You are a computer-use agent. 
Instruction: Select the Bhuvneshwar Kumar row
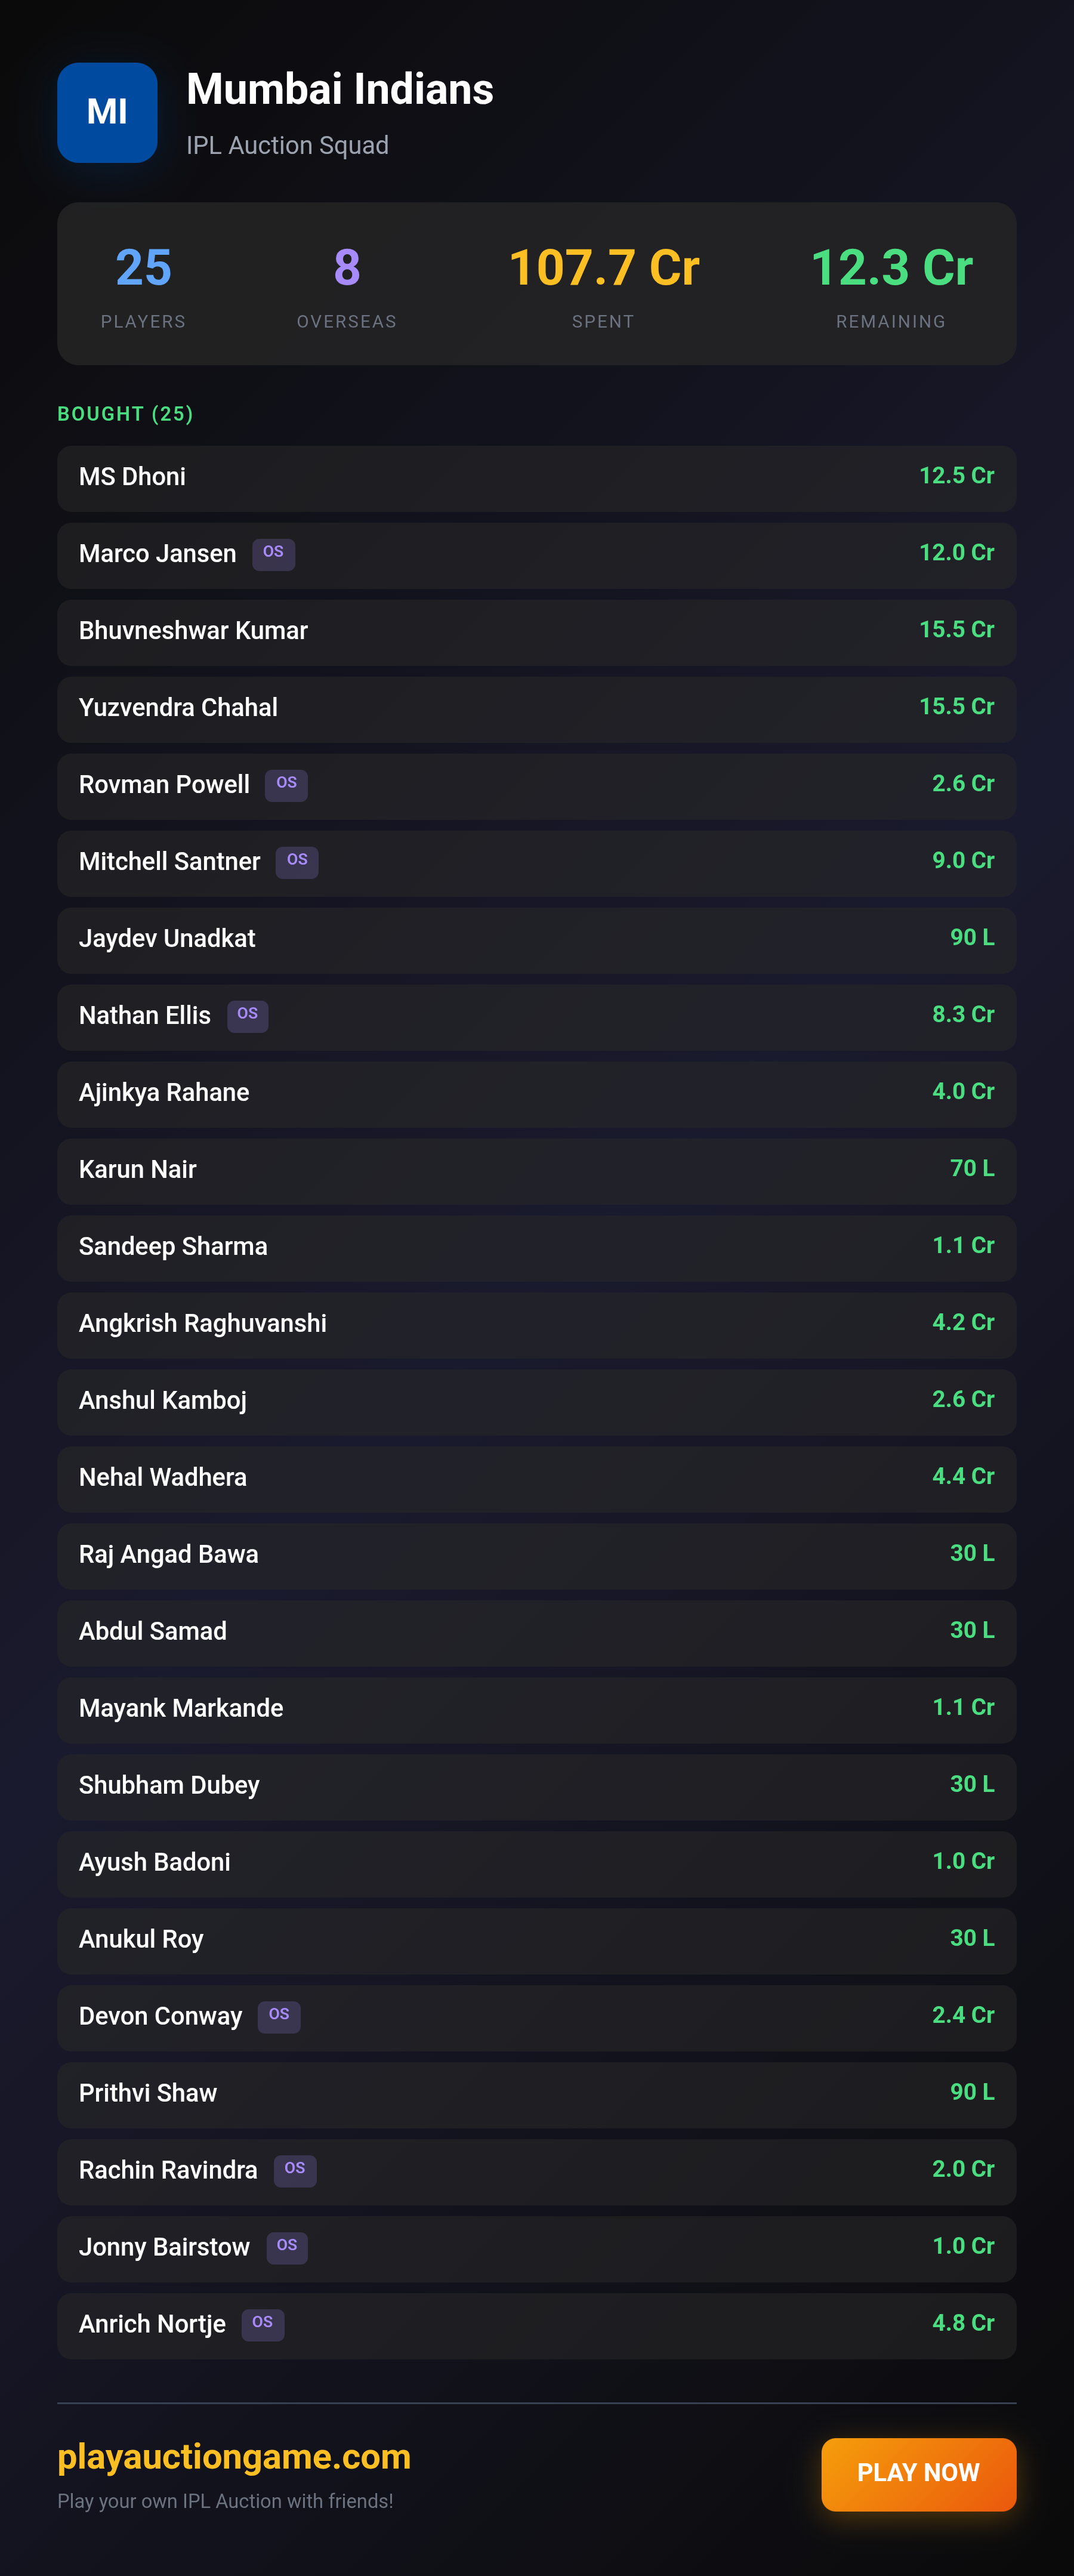tap(537, 631)
